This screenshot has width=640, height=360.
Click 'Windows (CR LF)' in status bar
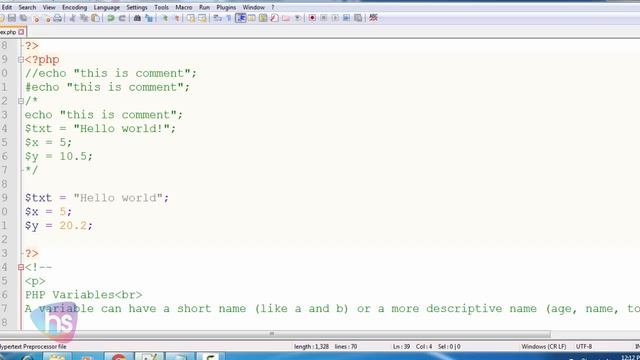(544, 347)
